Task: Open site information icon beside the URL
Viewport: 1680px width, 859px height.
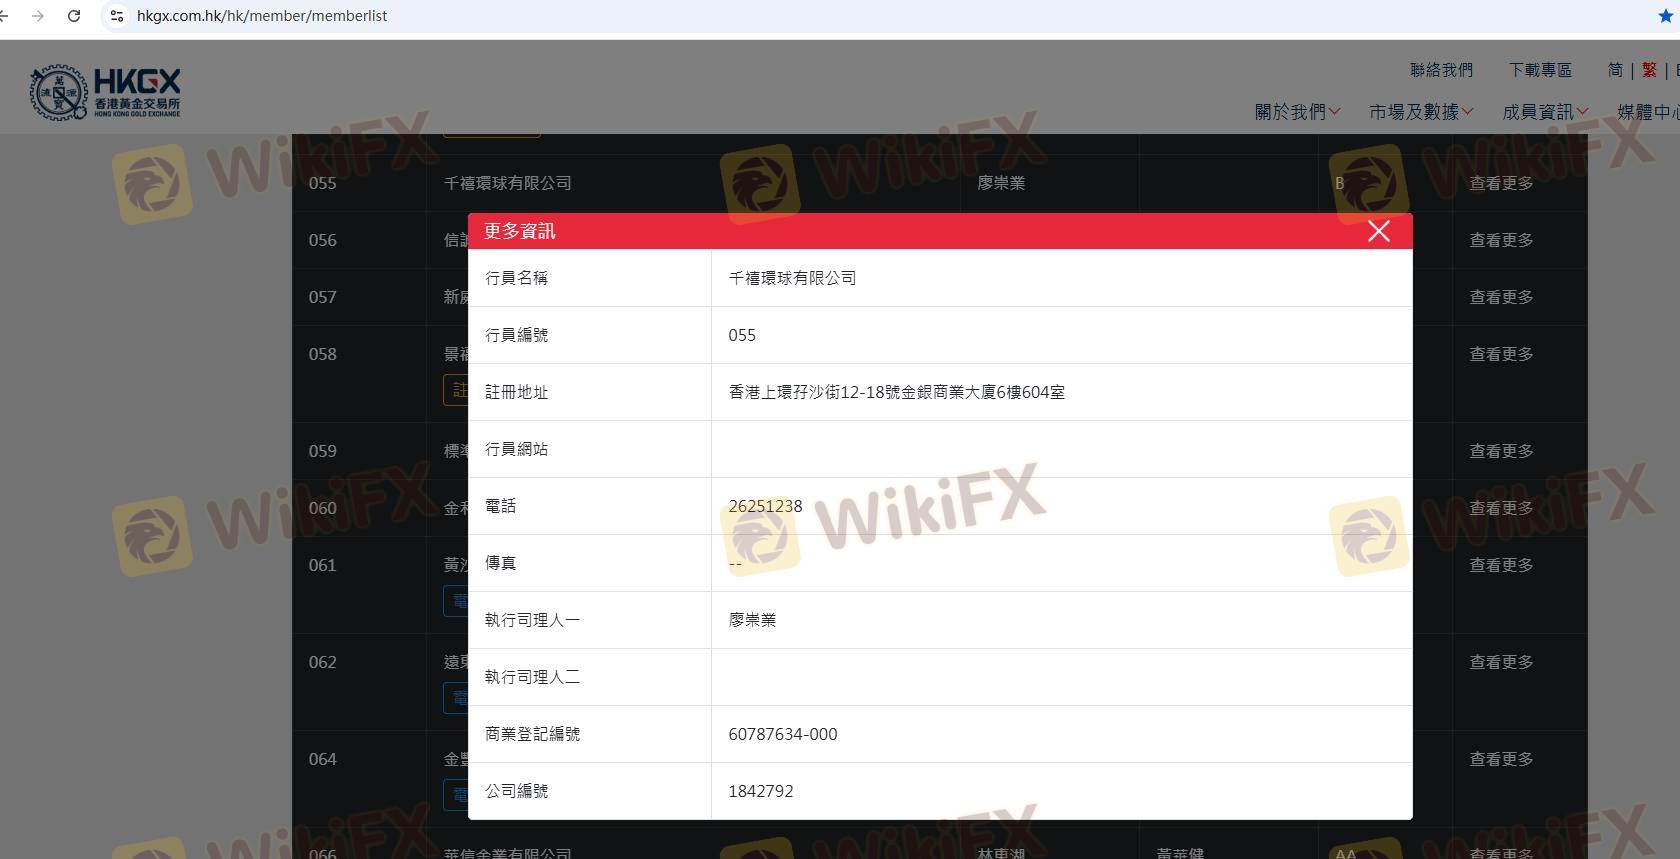Action: (x=117, y=16)
